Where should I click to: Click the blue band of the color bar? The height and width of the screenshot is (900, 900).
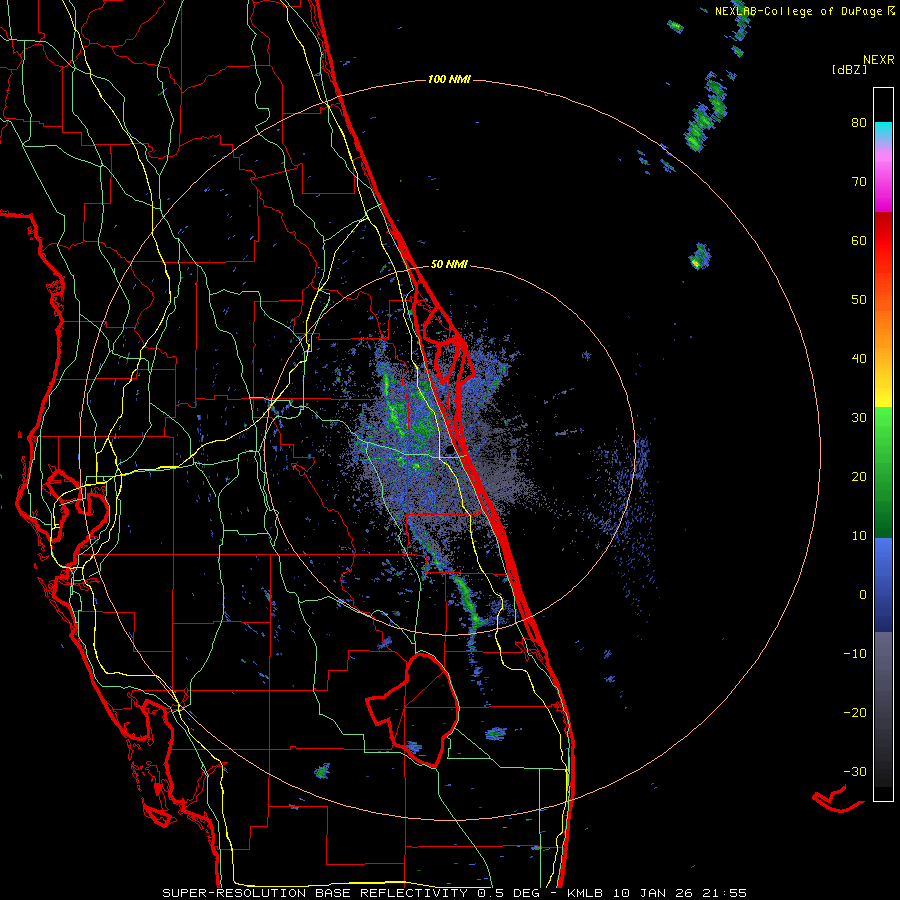[x=883, y=585]
